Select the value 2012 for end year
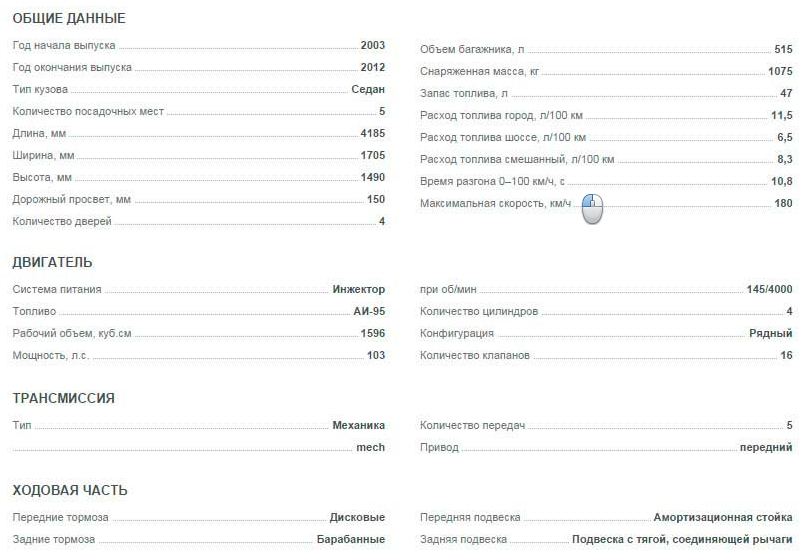This screenshot has width=799, height=552. pos(372,67)
